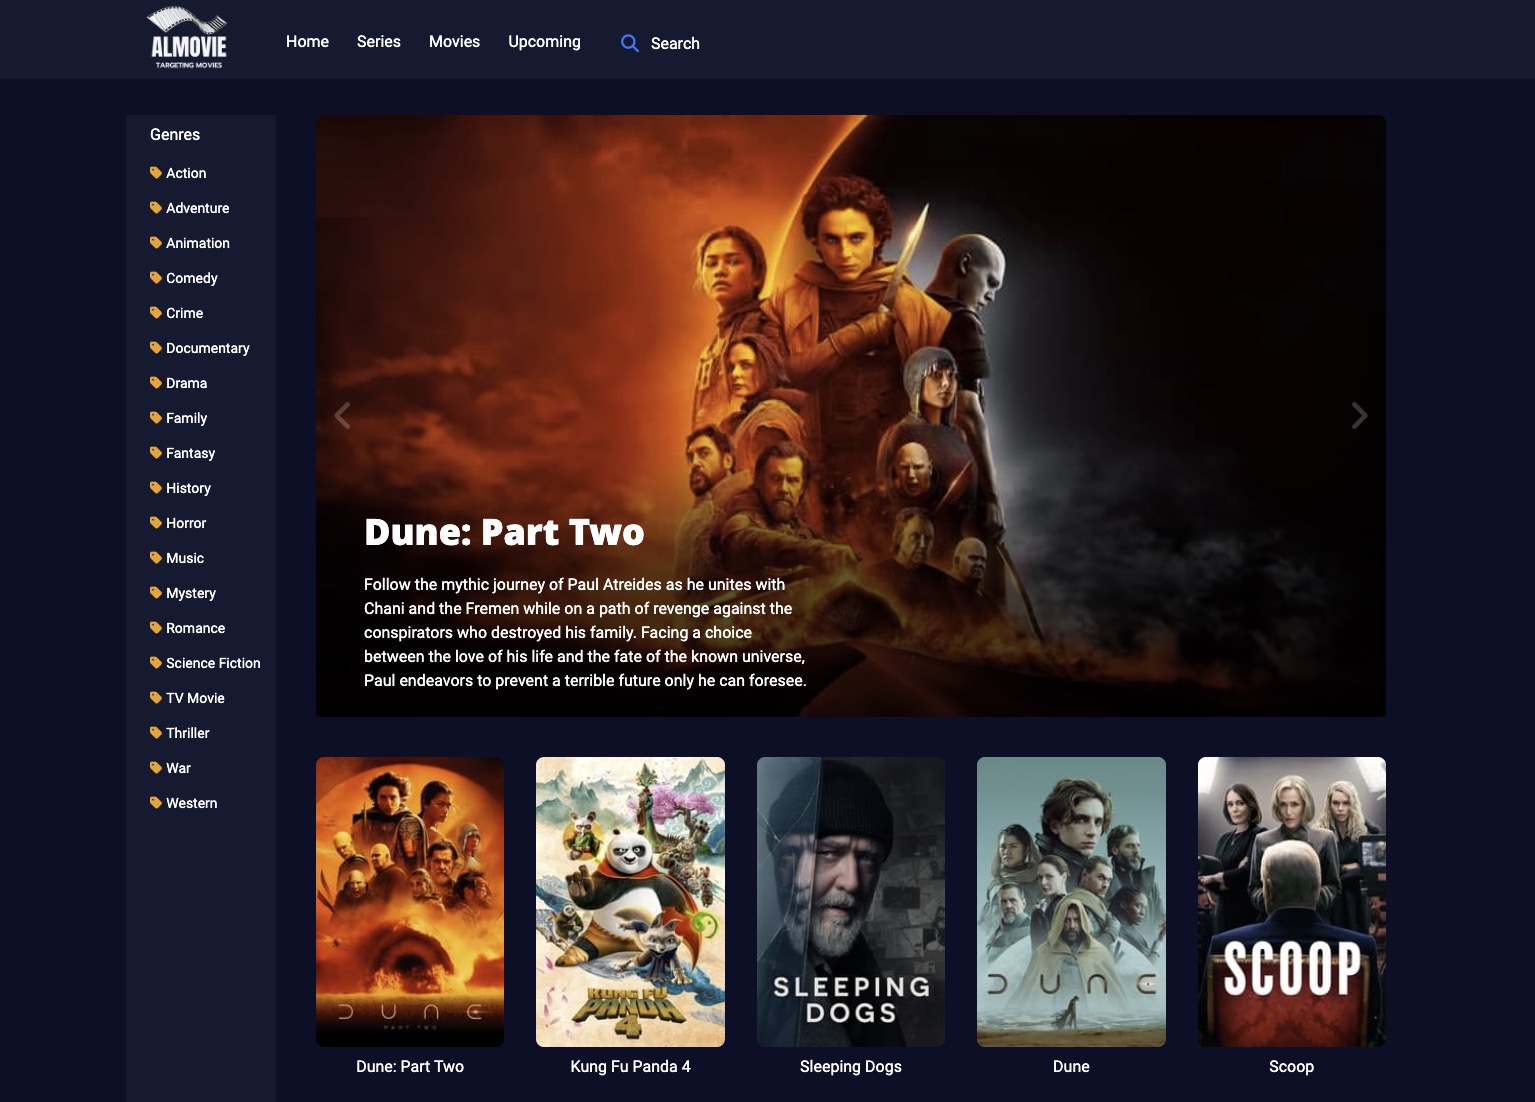Open the Movies nav item
Viewport: 1535px width, 1102px height.
(x=454, y=41)
